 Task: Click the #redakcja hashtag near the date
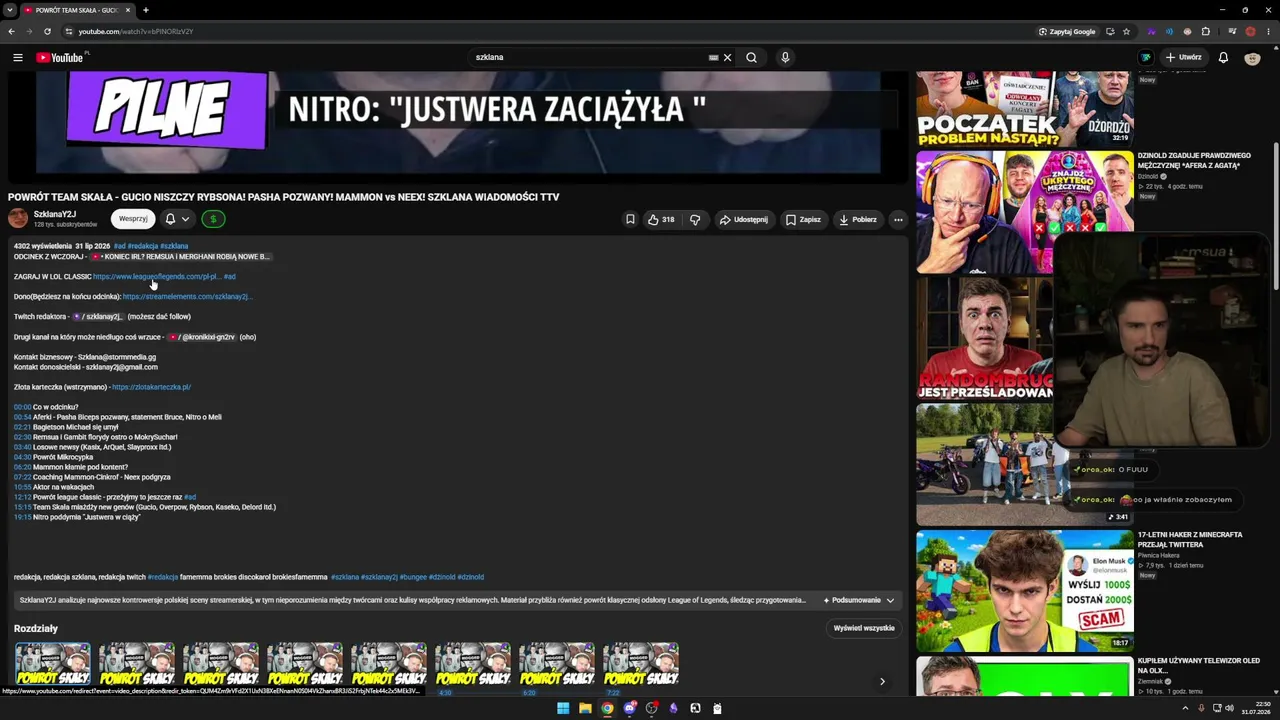coord(142,246)
